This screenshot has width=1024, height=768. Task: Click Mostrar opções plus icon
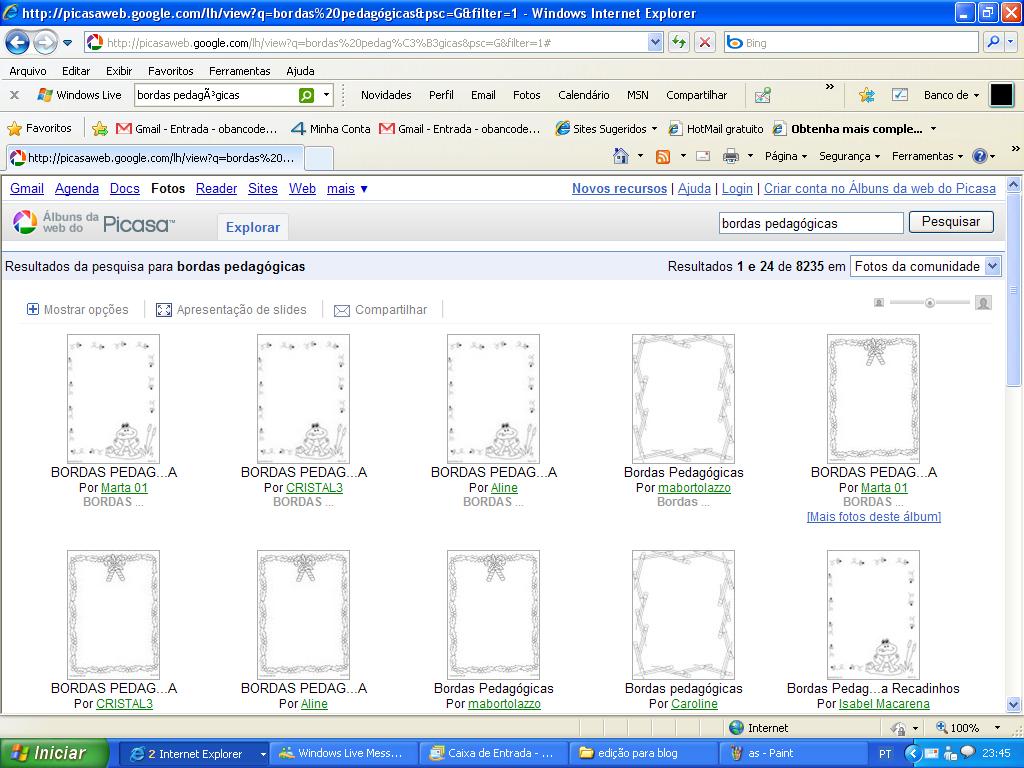point(33,310)
